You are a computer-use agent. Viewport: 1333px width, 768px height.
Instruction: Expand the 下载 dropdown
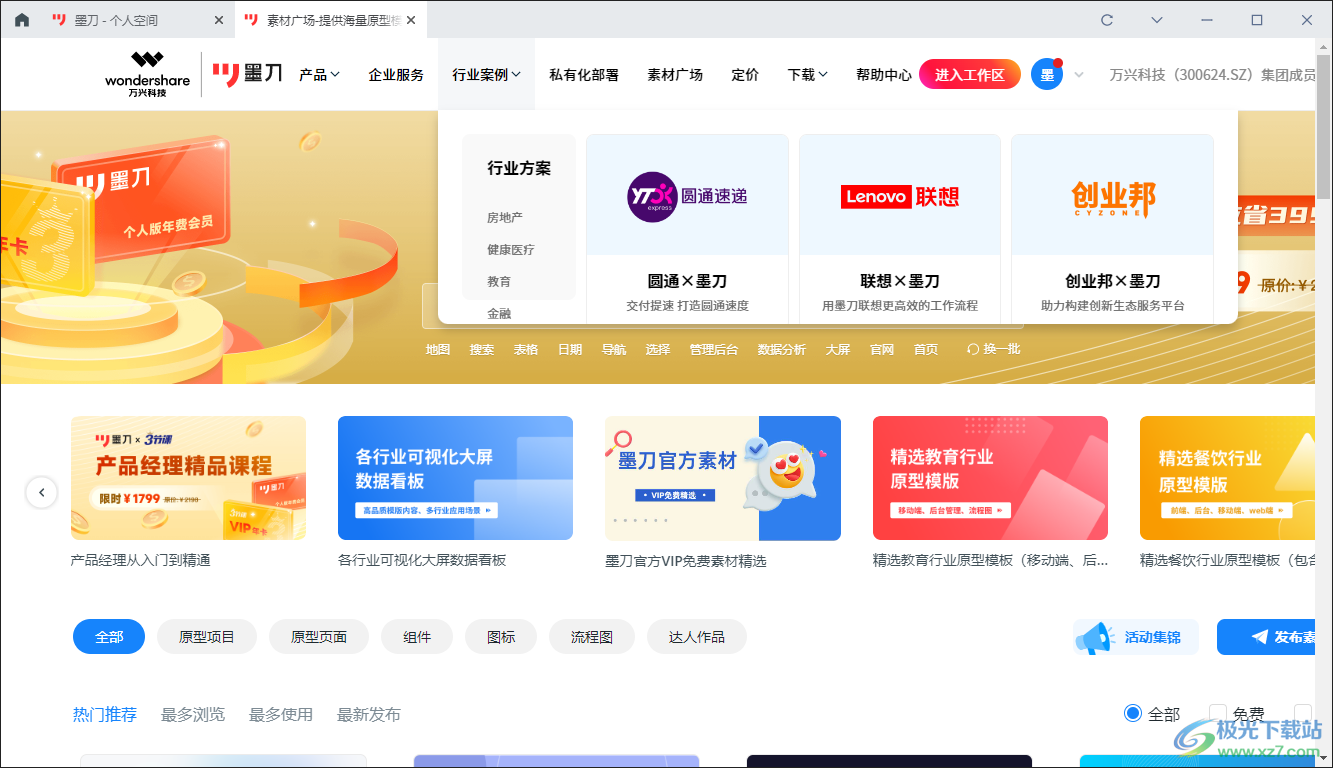tap(807, 73)
